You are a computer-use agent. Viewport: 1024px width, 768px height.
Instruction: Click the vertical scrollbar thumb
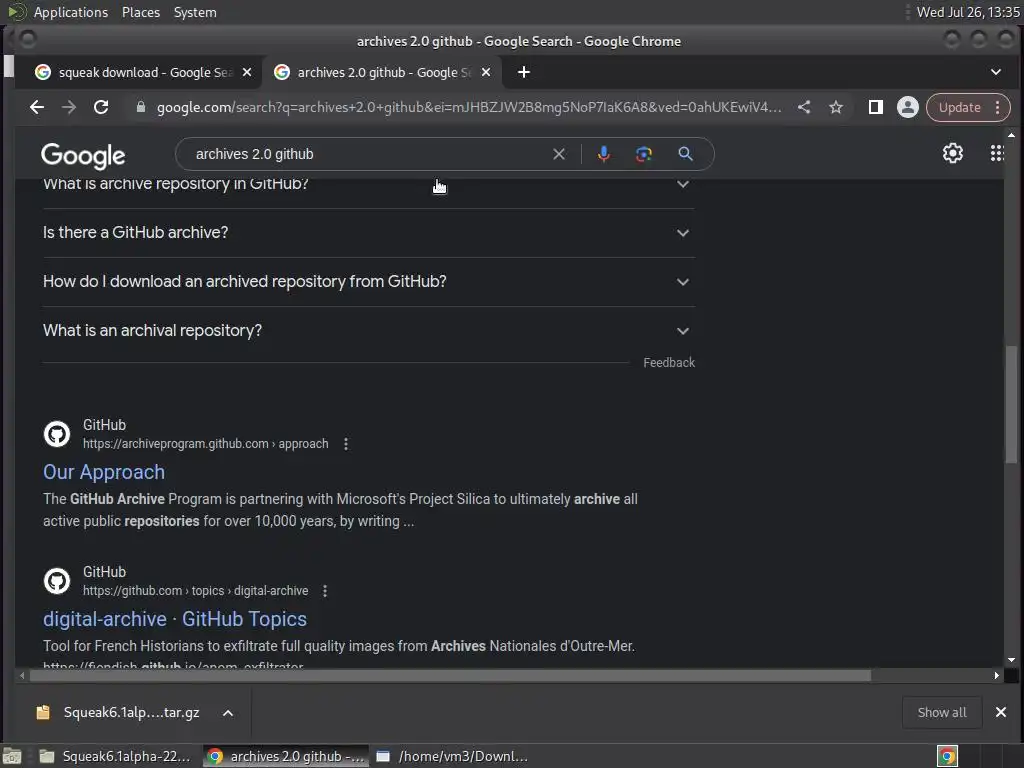1011,404
